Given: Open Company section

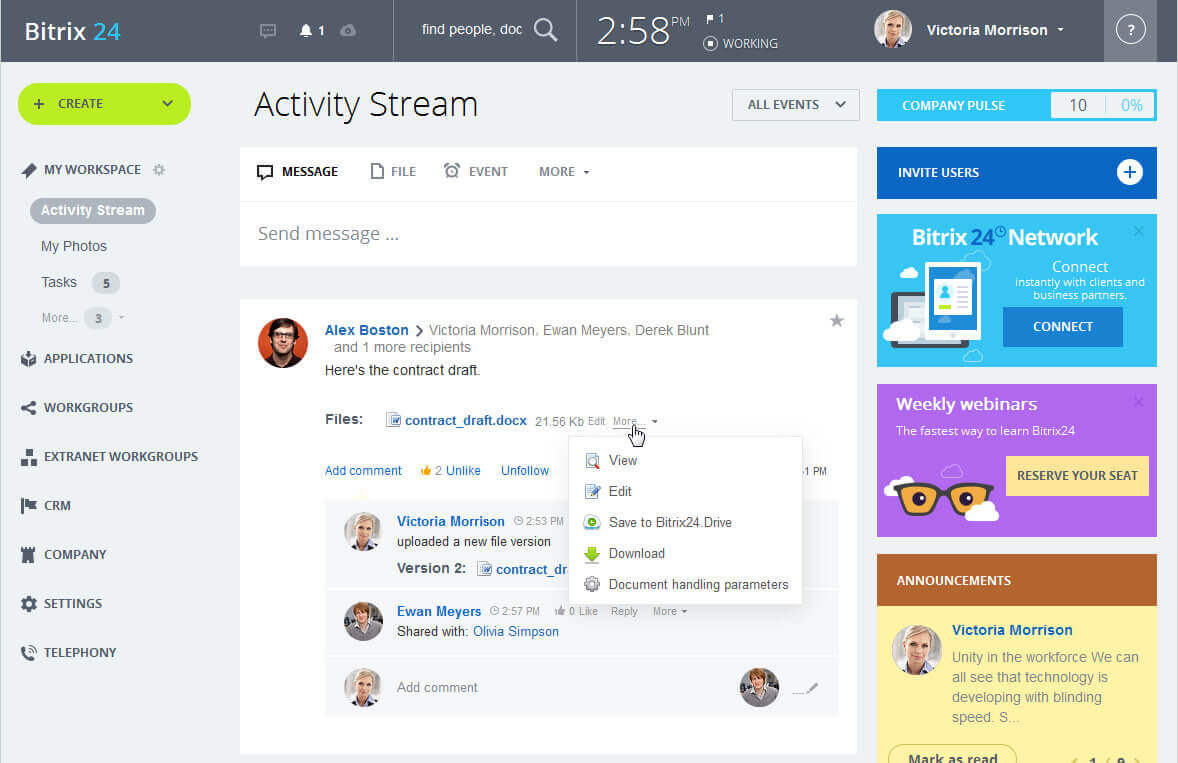Looking at the screenshot, I should [x=74, y=555].
